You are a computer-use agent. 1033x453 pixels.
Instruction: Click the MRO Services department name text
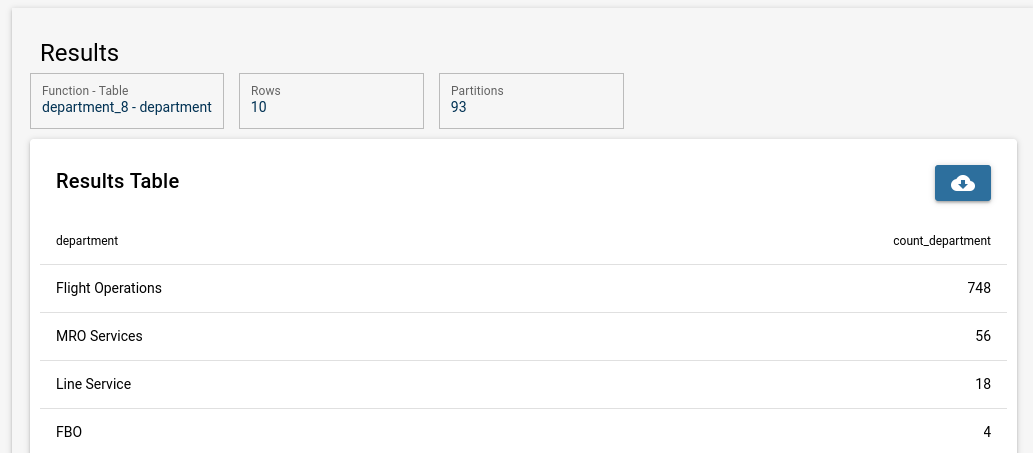(99, 336)
